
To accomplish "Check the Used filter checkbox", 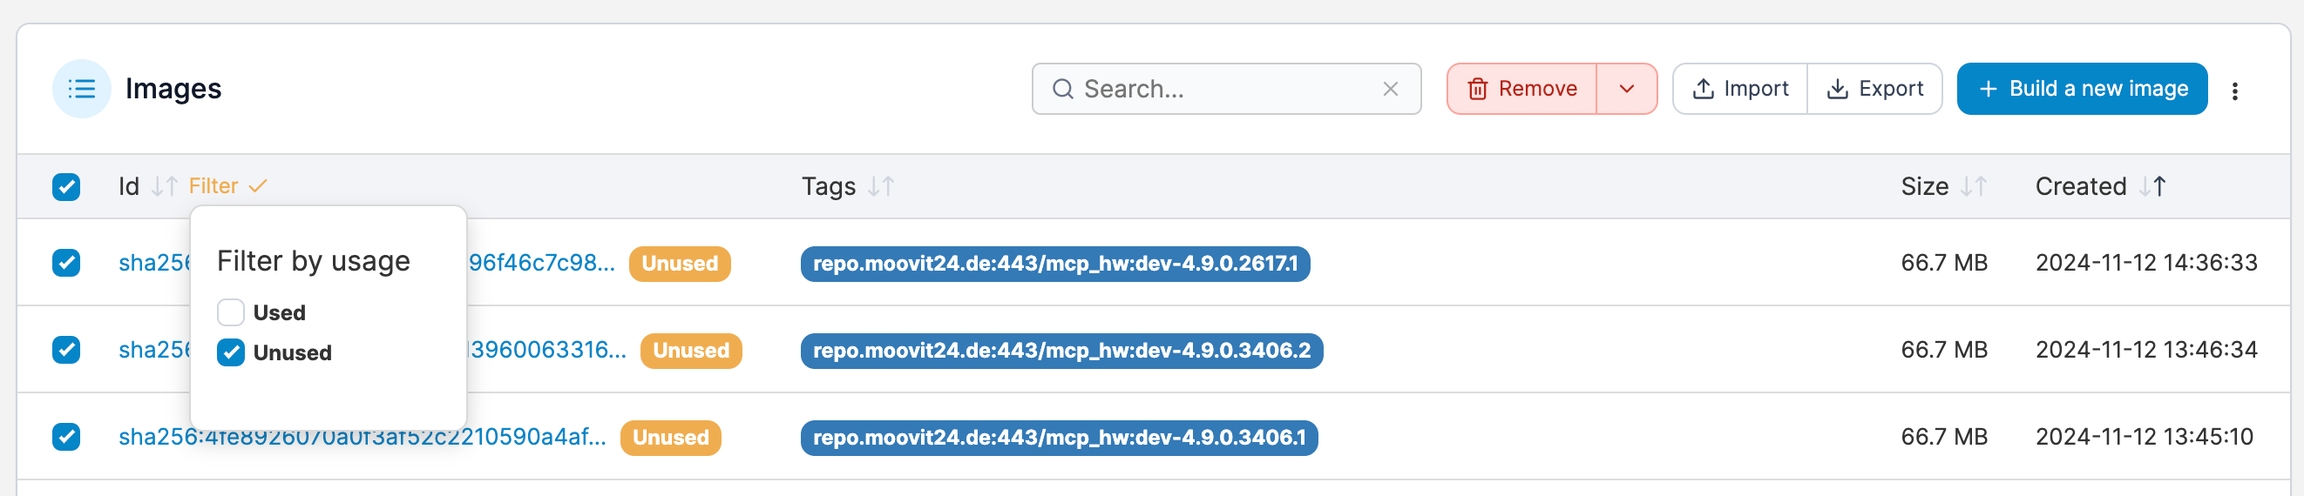I will click(231, 313).
